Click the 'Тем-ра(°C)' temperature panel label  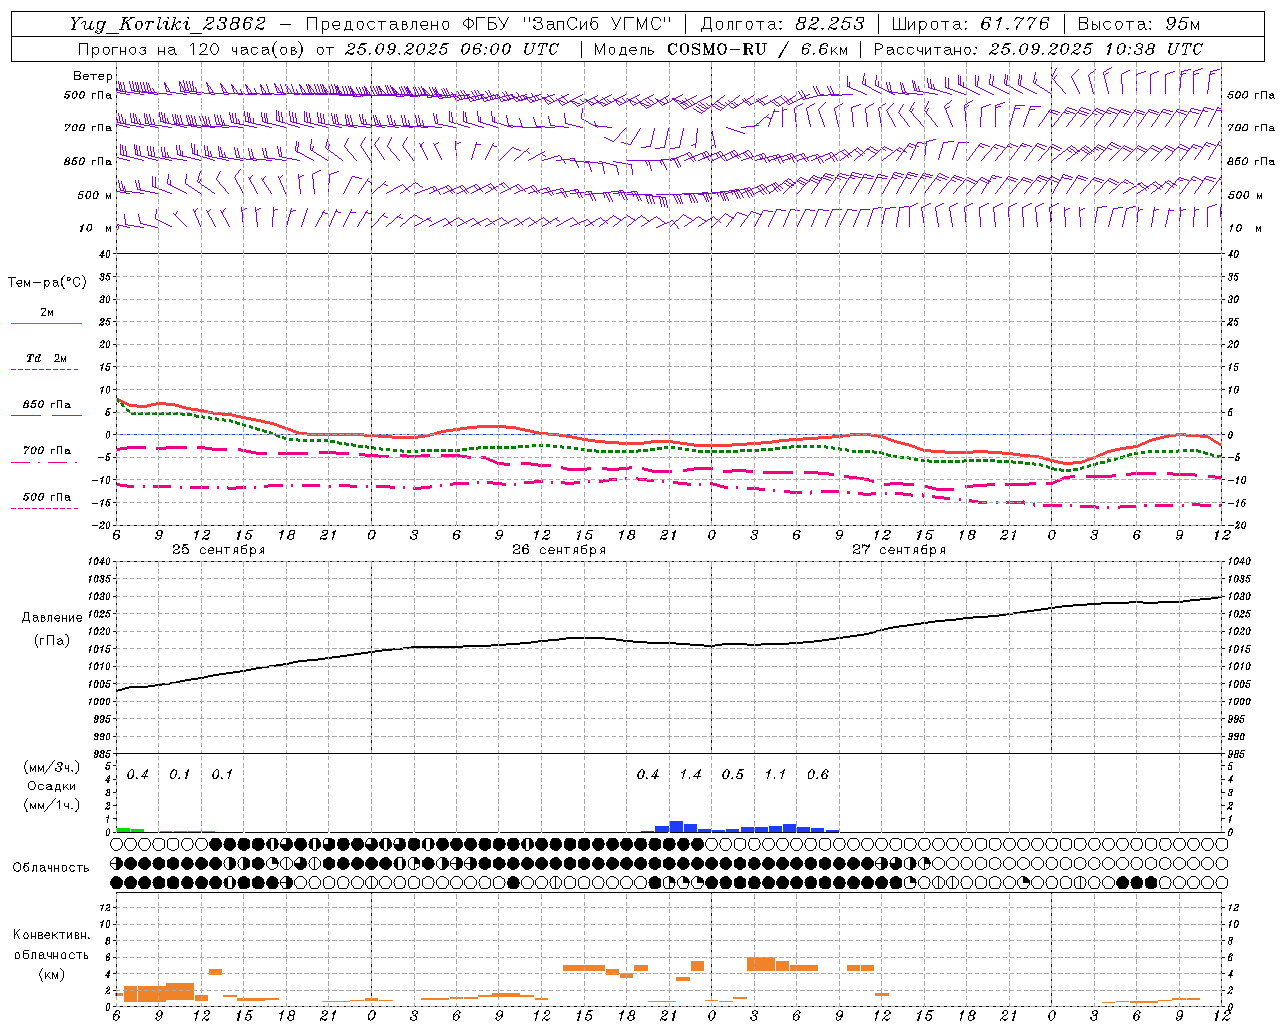coord(47,283)
